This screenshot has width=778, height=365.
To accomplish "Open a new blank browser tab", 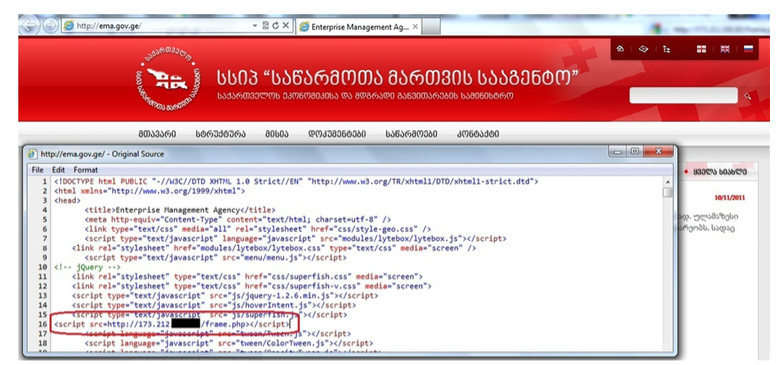I will tap(431, 27).
